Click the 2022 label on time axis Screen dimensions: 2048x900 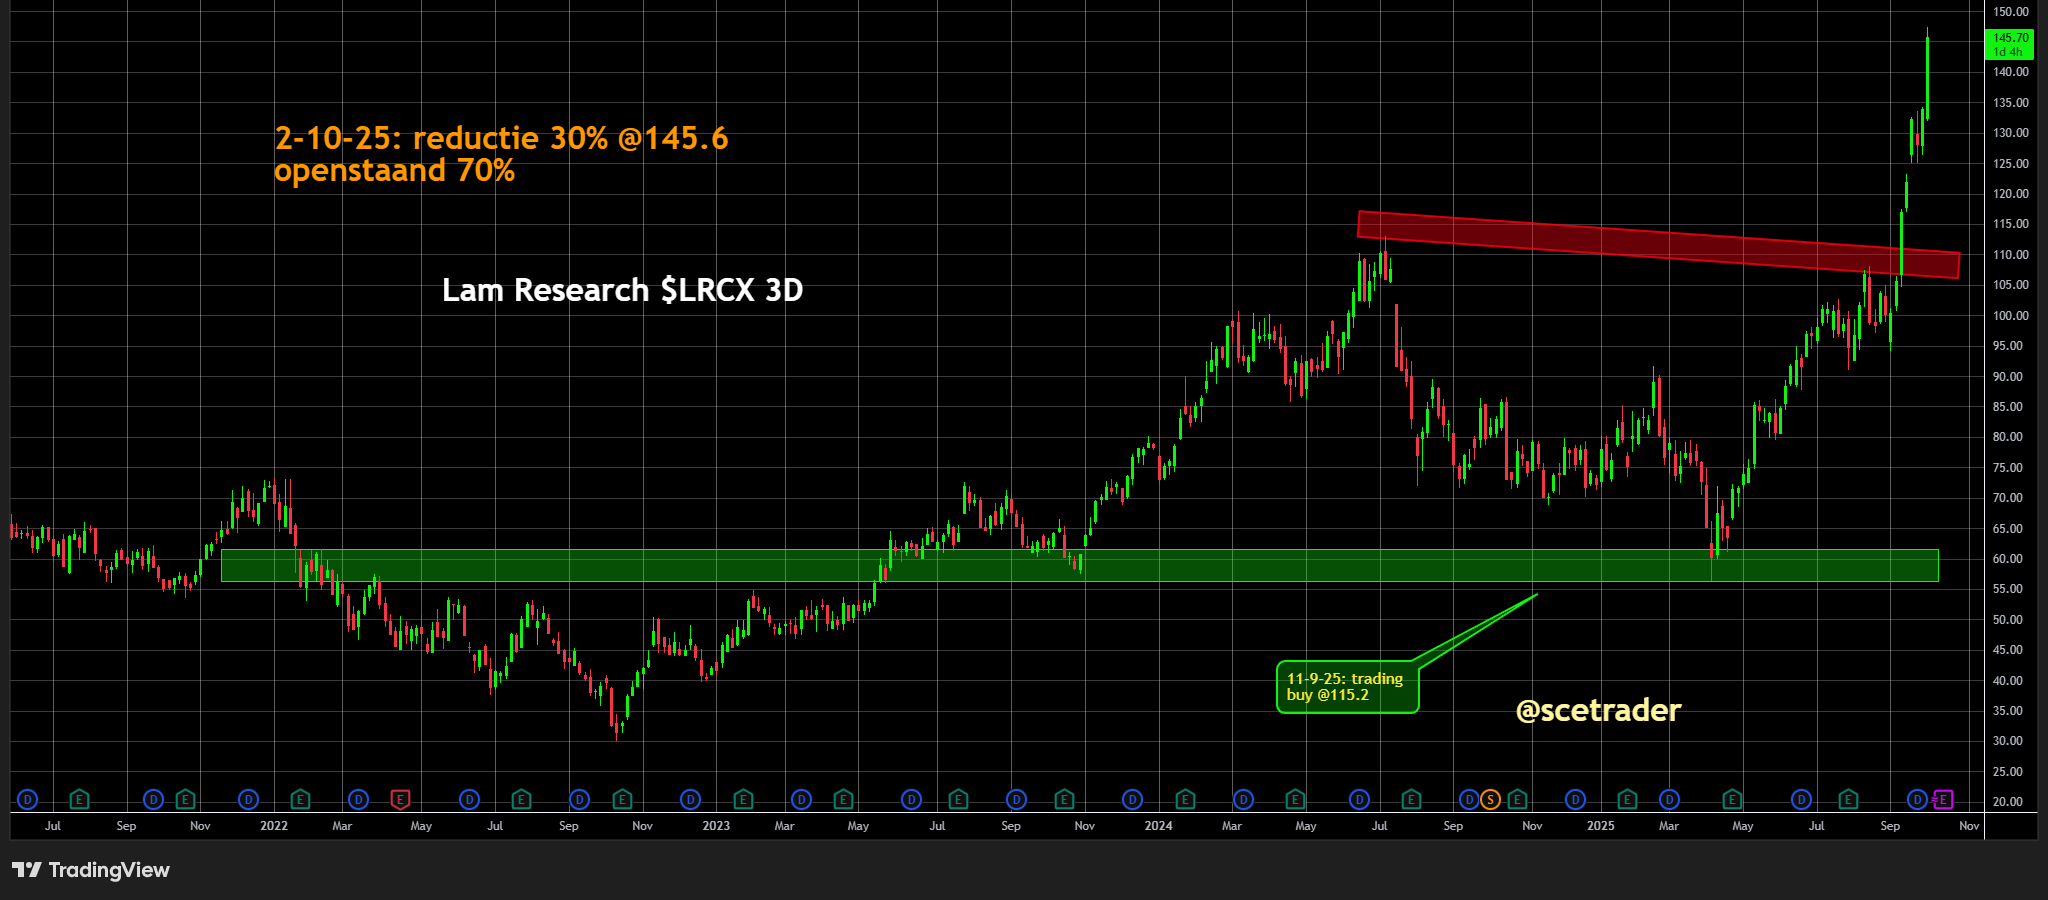click(273, 826)
